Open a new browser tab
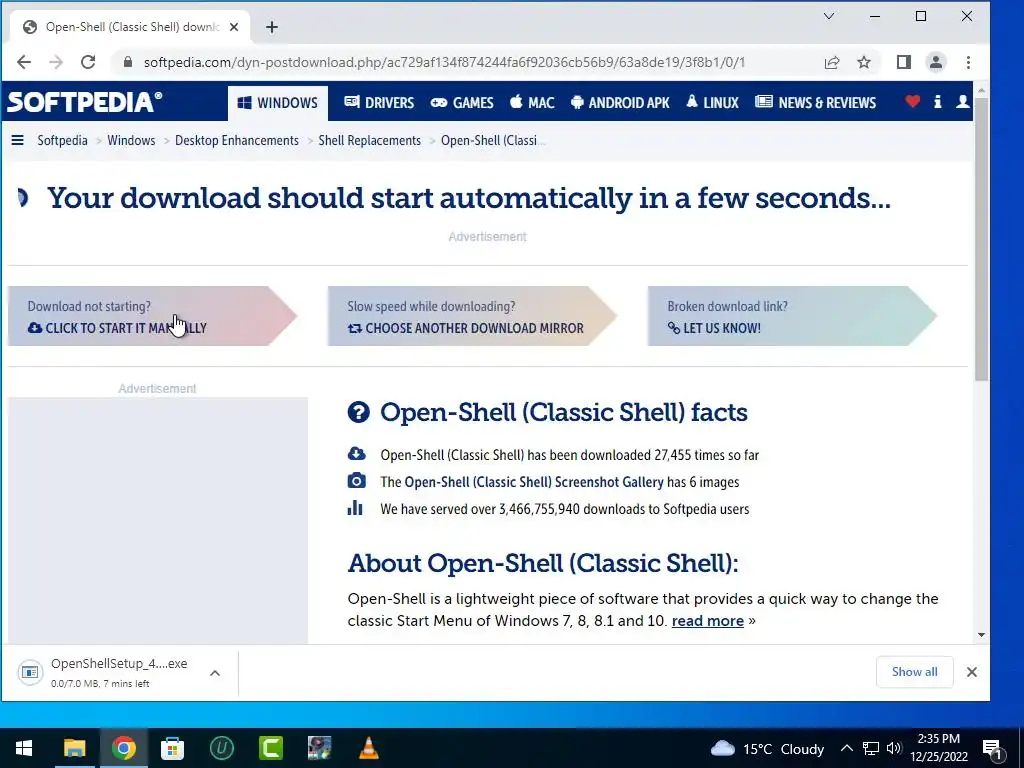The width and height of the screenshot is (1024, 768). click(x=272, y=27)
